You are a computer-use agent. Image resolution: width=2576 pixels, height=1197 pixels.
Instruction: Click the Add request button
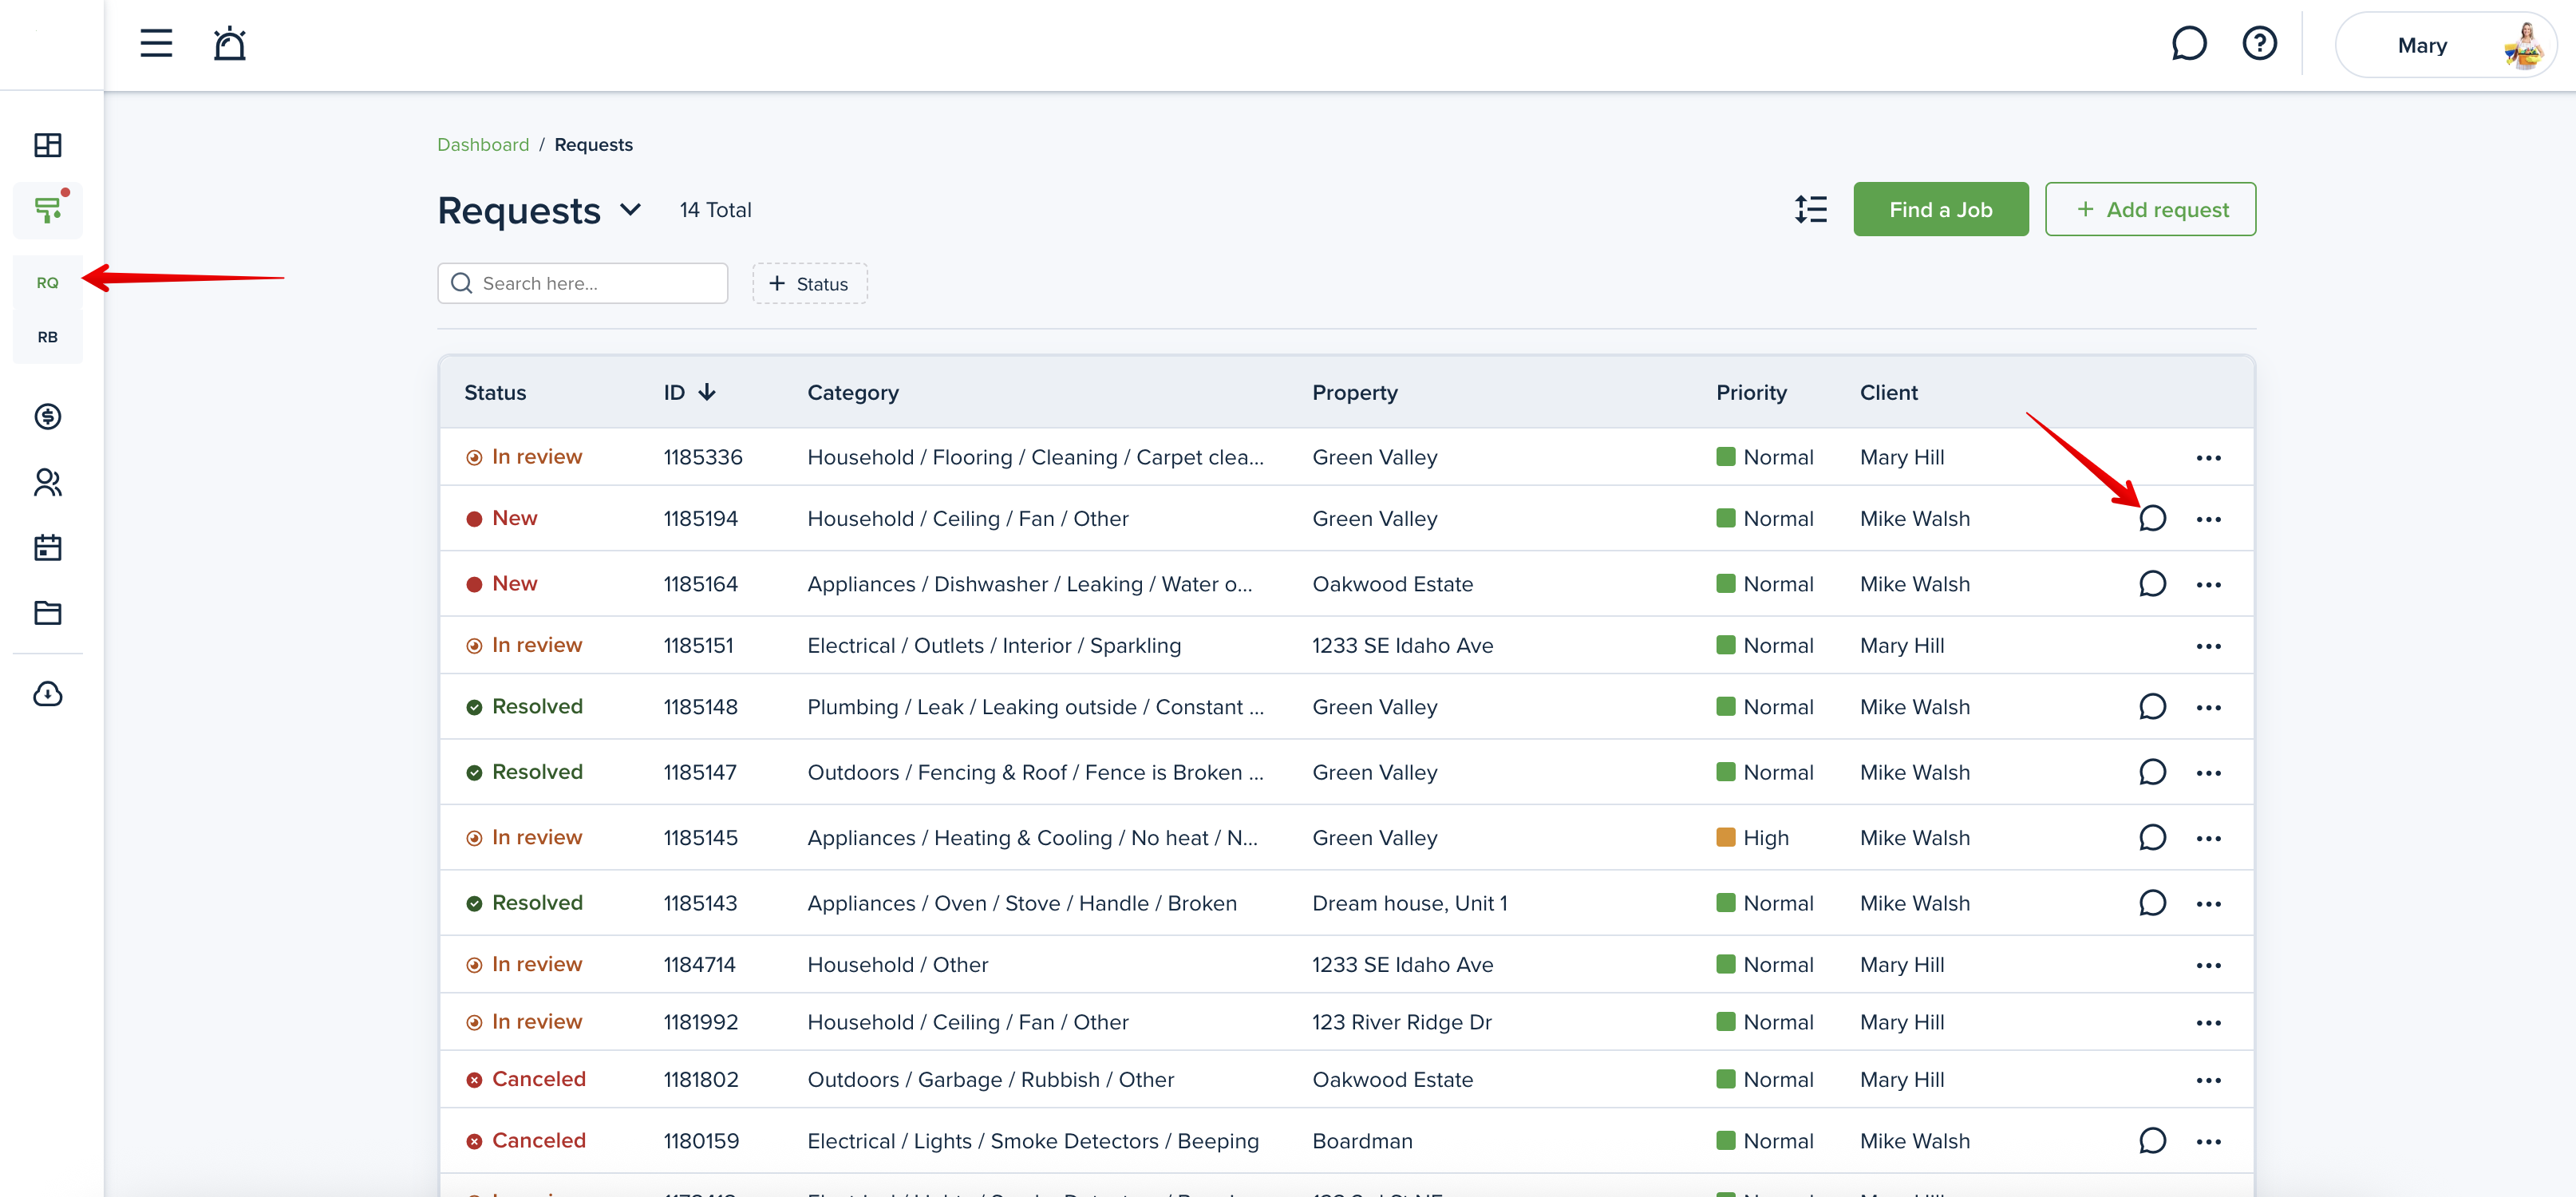[x=2150, y=209]
